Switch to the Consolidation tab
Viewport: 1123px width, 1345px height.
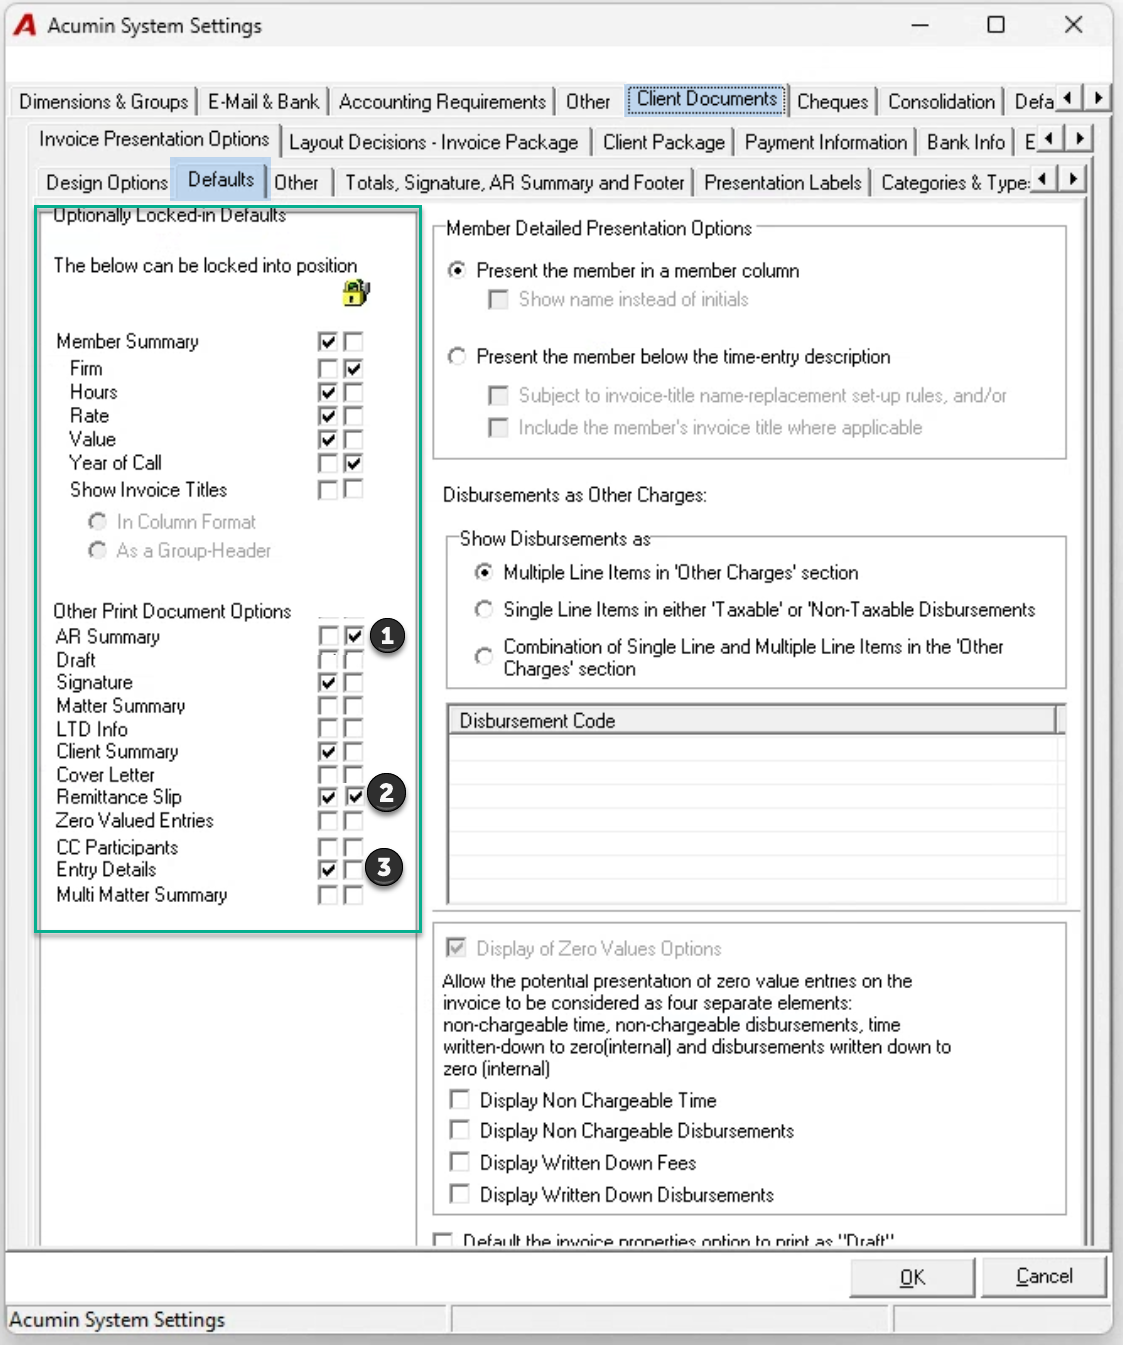point(941,101)
